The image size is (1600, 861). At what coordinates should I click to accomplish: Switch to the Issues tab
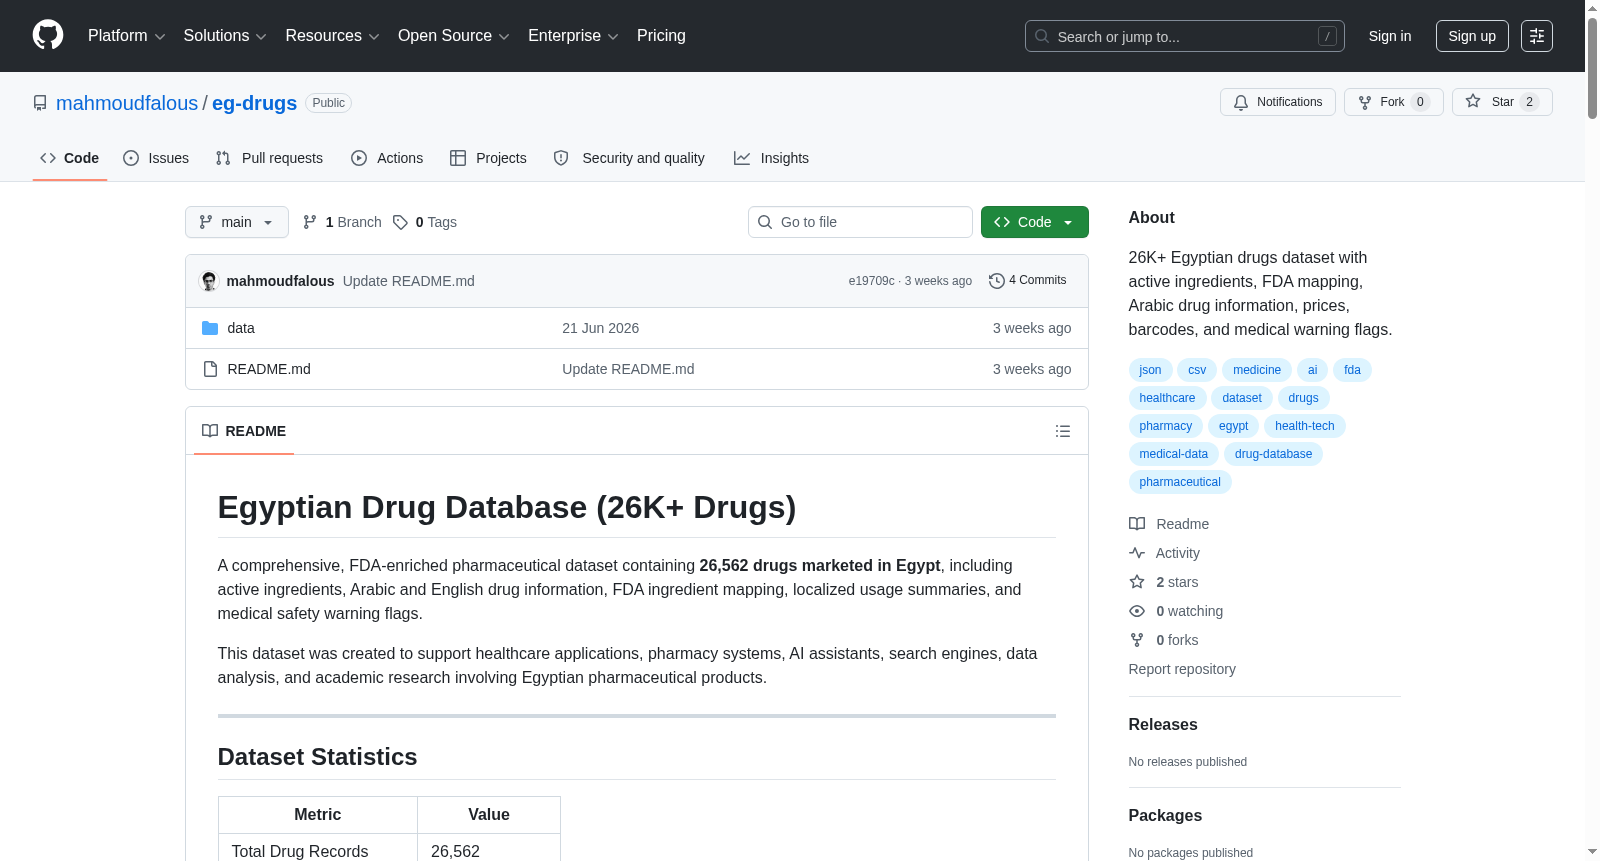(x=156, y=158)
